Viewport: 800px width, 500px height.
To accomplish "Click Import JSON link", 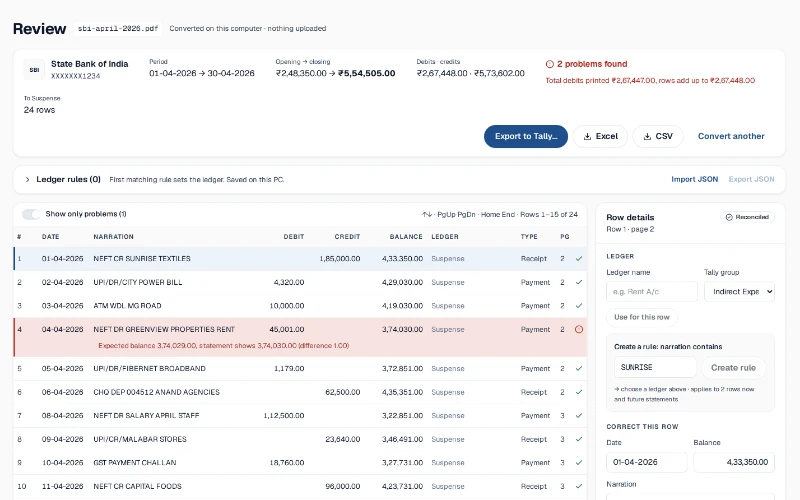I will coord(694,180).
